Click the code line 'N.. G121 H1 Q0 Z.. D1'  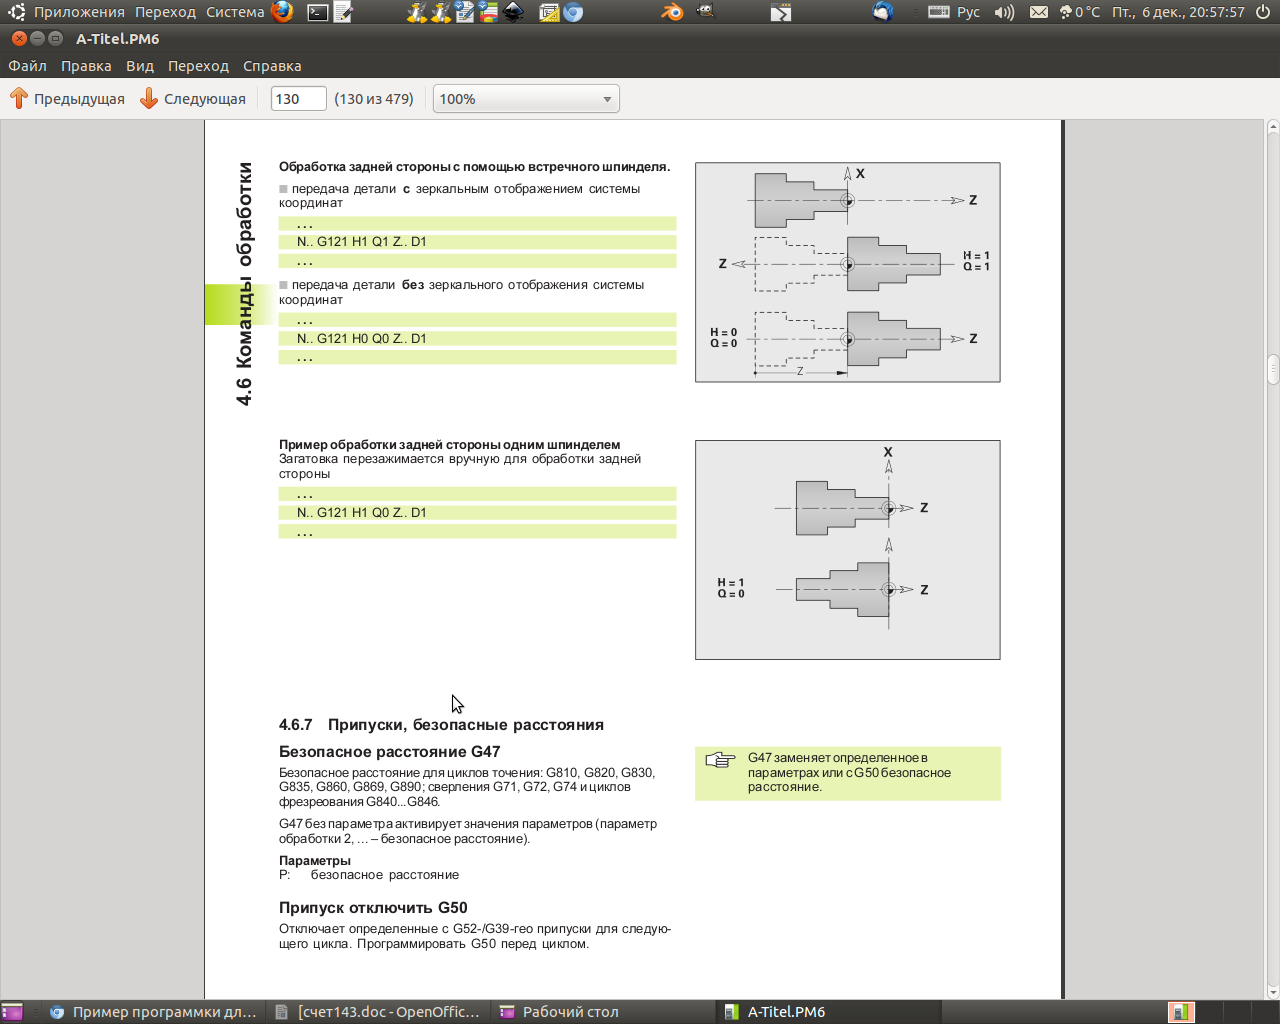click(477, 513)
